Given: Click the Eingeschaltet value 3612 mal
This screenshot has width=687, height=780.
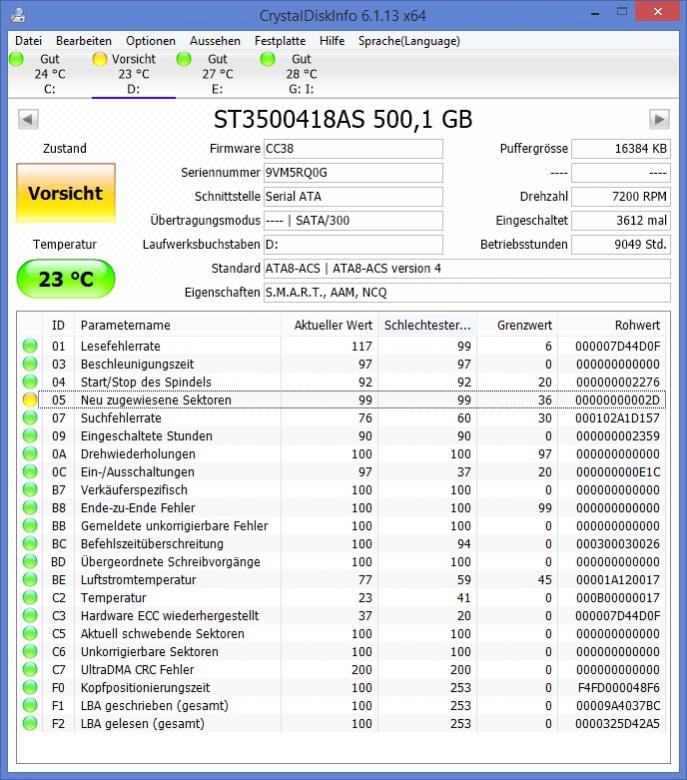Looking at the screenshot, I should (x=621, y=220).
